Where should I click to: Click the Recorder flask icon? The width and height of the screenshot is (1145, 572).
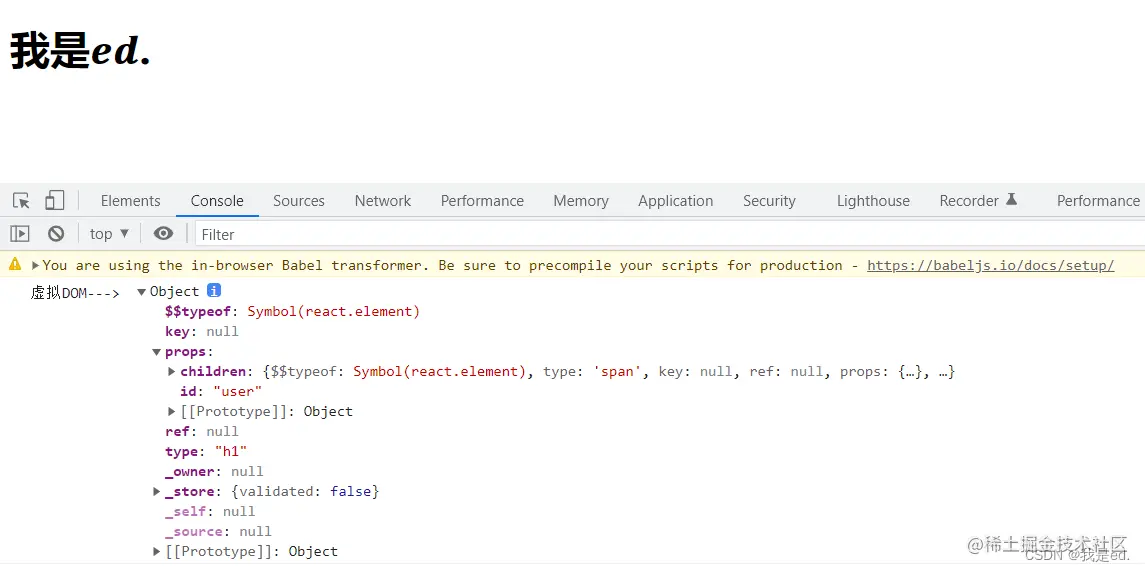(x=1011, y=199)
